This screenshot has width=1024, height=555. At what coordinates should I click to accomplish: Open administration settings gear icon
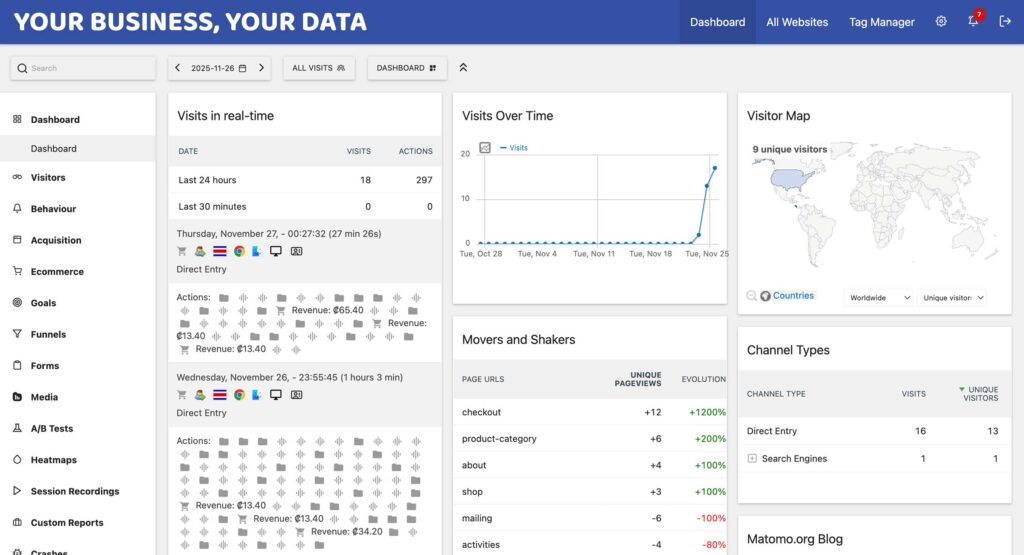(941, 22)
